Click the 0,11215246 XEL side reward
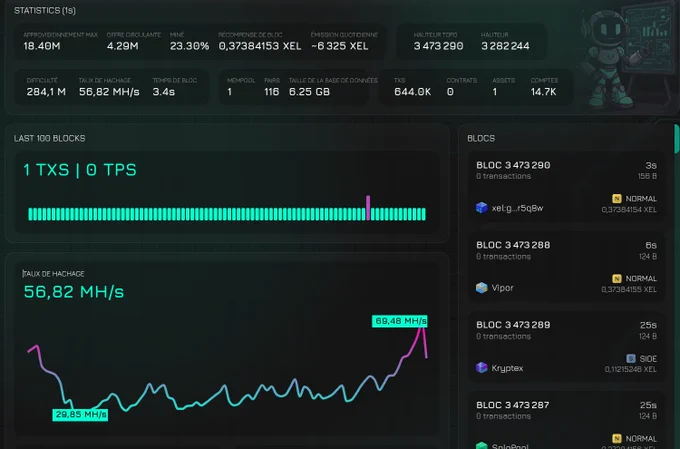Screen dimensions: 680x449 [x=631, y=370]
